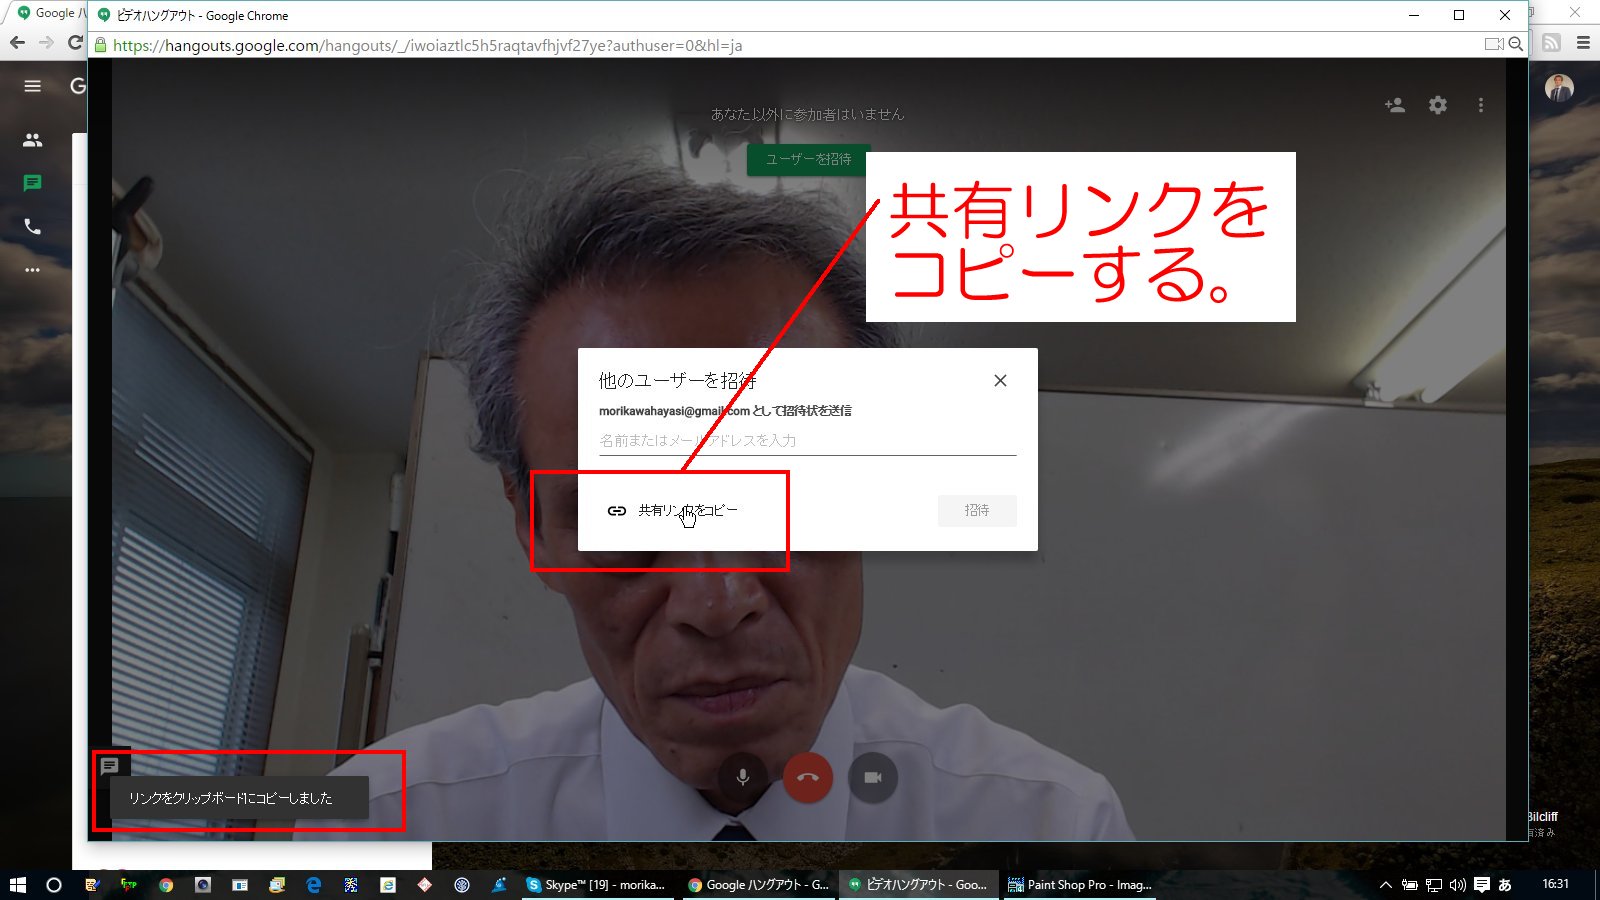Image resolution: width=1600 pixels, height=900 pixels.
Task: Launch Chrome from pinned taskbar icon
Action: point(166,885)
